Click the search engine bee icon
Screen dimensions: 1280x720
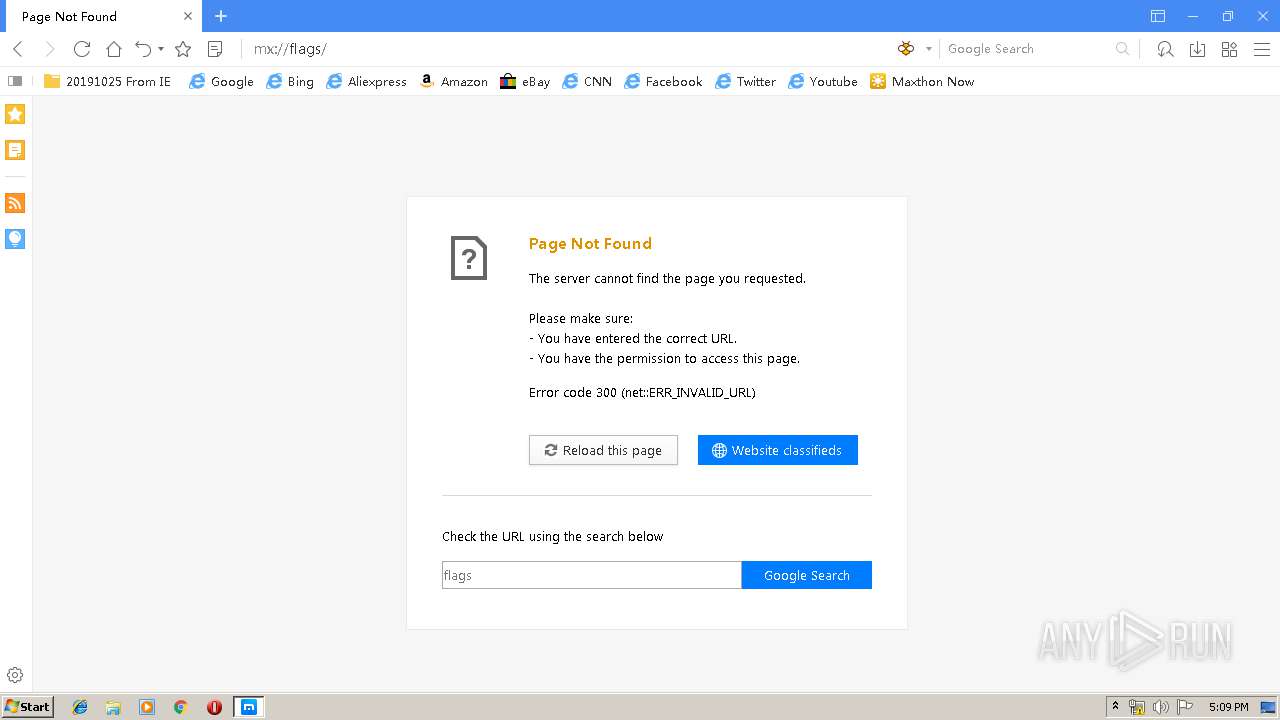pyautogui.click(x=906, y=49)
